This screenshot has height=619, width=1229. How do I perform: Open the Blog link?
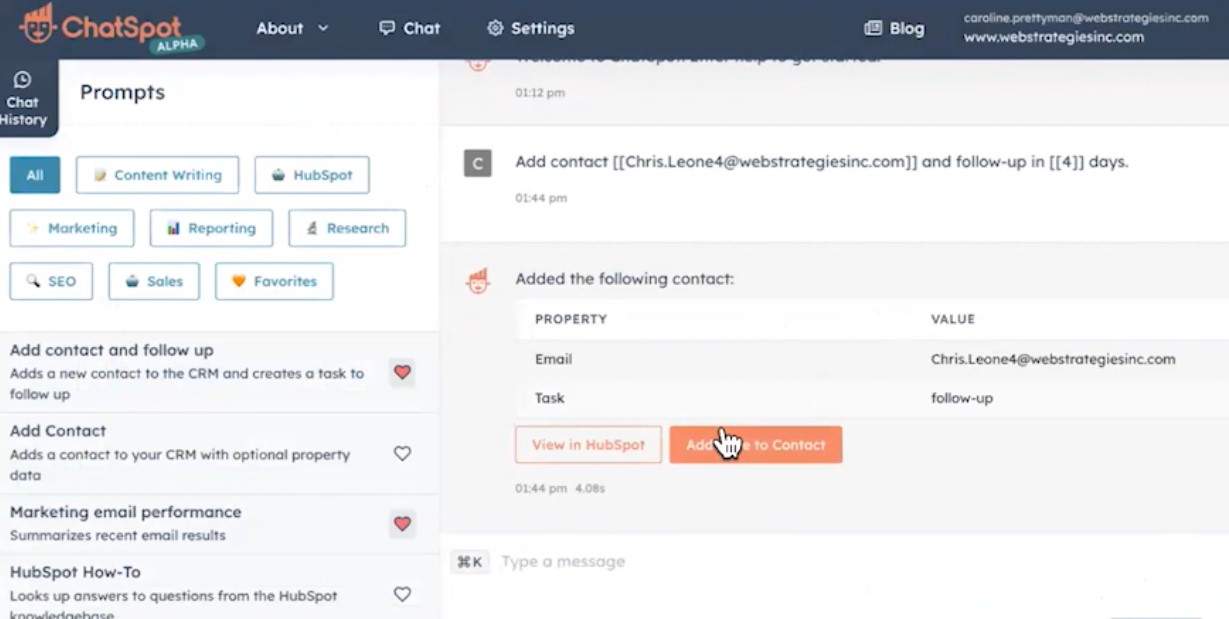pos(894,28)
